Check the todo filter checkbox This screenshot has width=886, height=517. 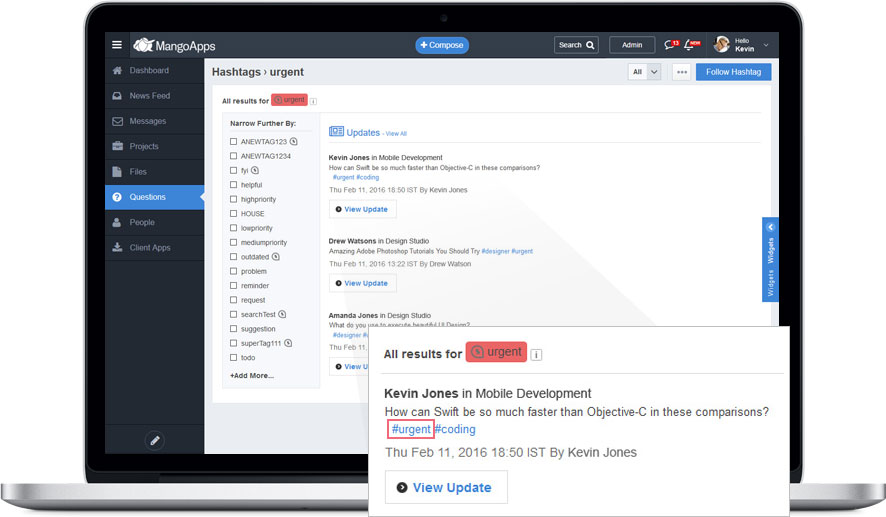click(233, 358)
